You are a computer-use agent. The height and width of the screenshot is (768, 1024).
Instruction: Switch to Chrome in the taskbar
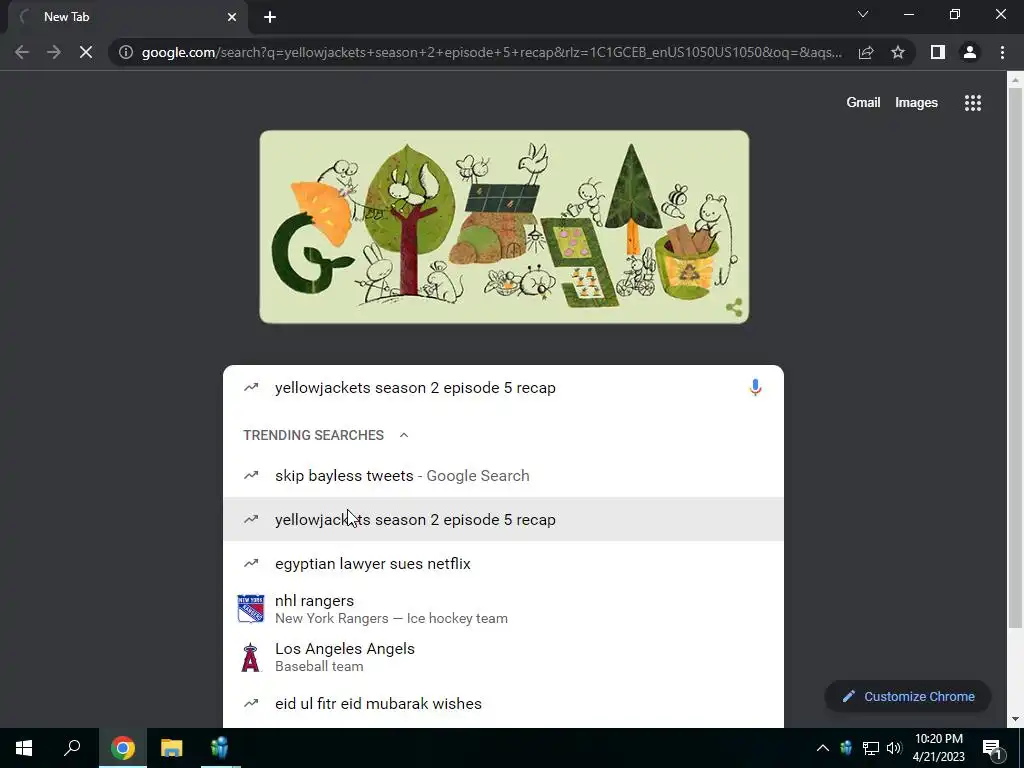(123, 748)
